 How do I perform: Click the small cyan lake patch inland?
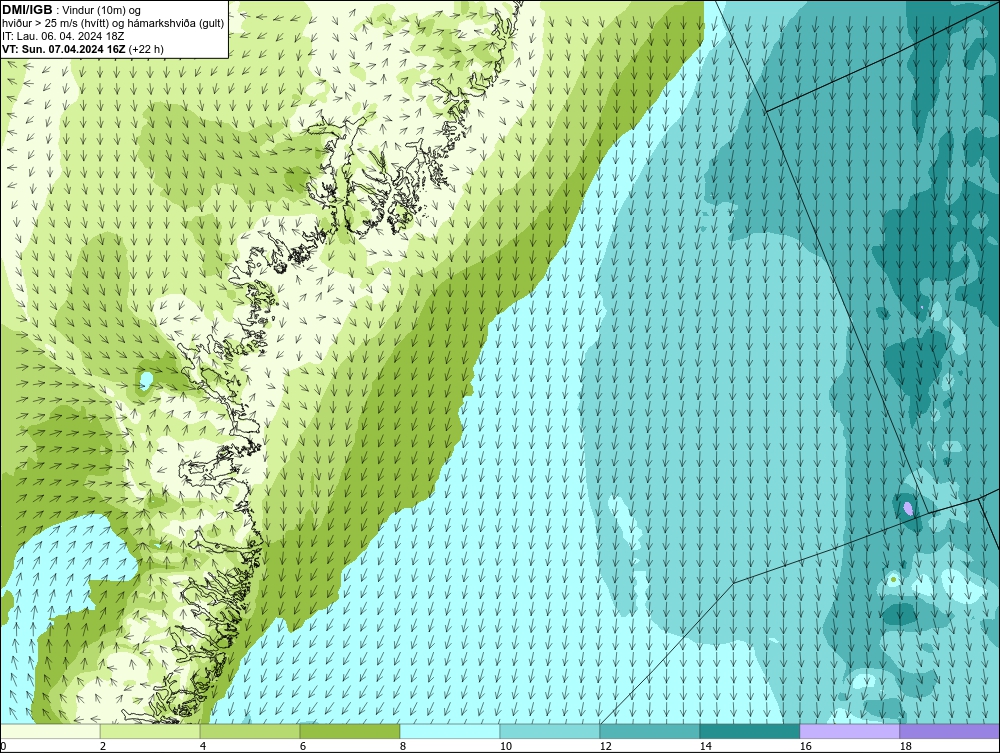146,381
